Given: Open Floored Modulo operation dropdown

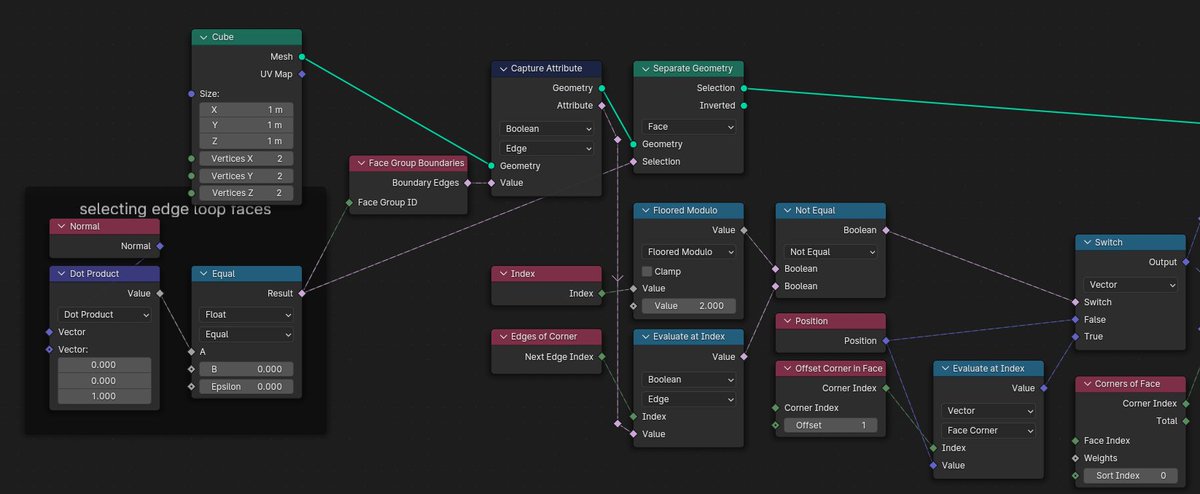Looking at the screenshot, I should coord(689,252).
